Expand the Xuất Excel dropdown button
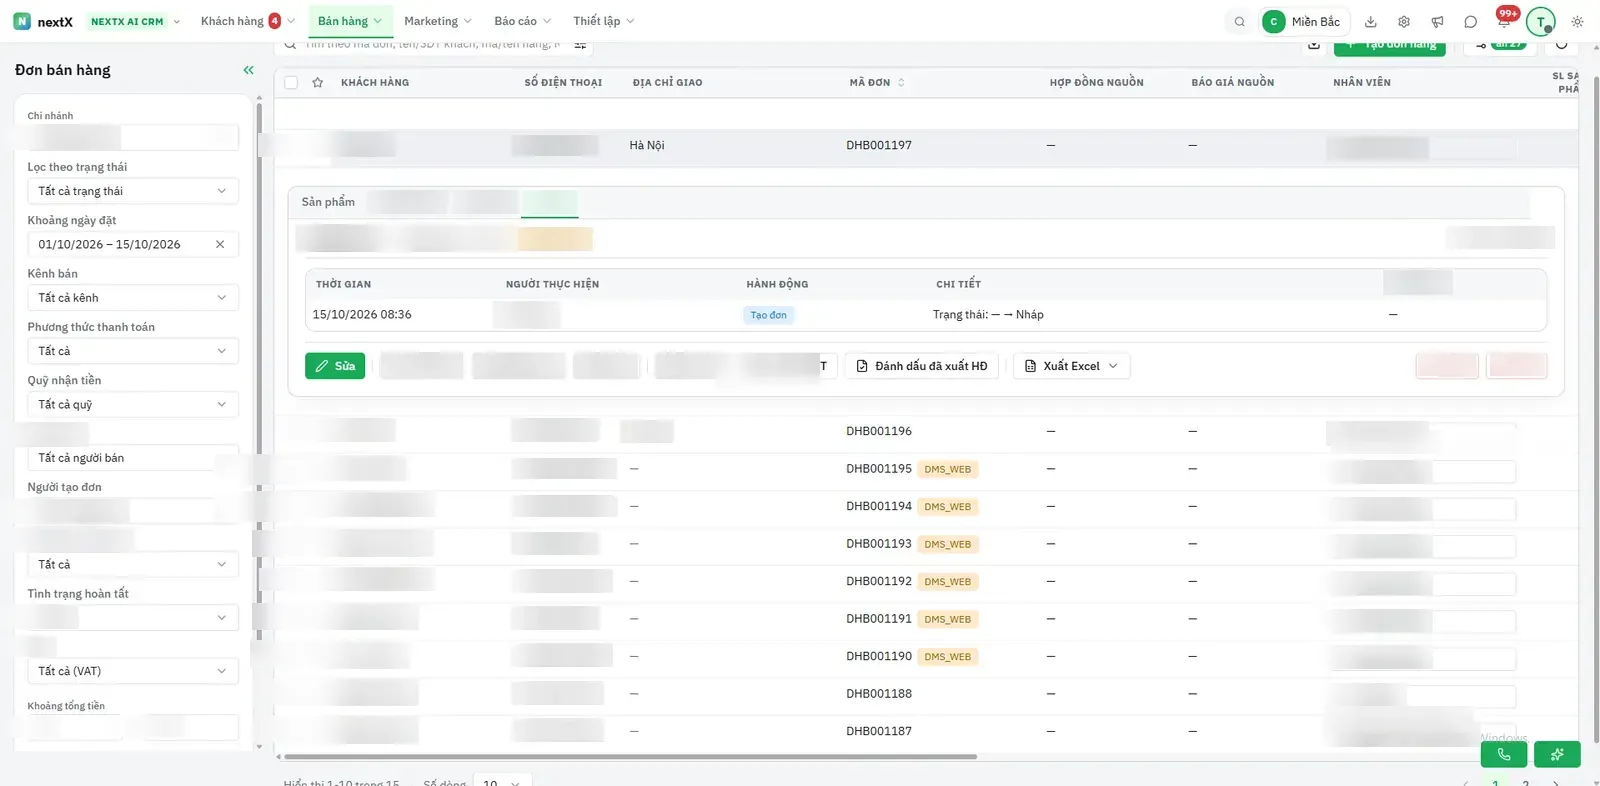Screen dimensions: 1600x786 point(1072,366)
